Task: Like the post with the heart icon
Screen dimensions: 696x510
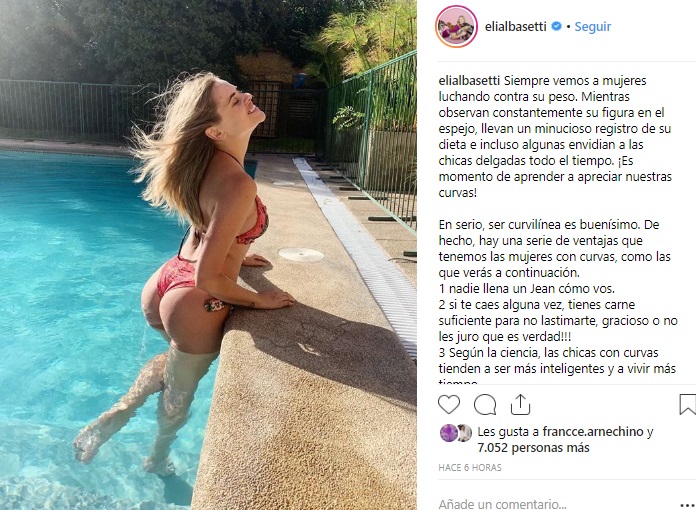Action: pyautogui.click(x=449, y=404)
